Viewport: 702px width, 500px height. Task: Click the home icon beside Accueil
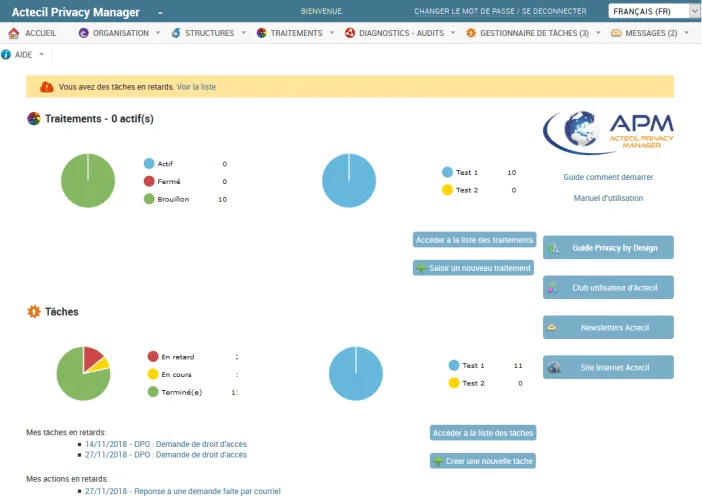[13, 33]
